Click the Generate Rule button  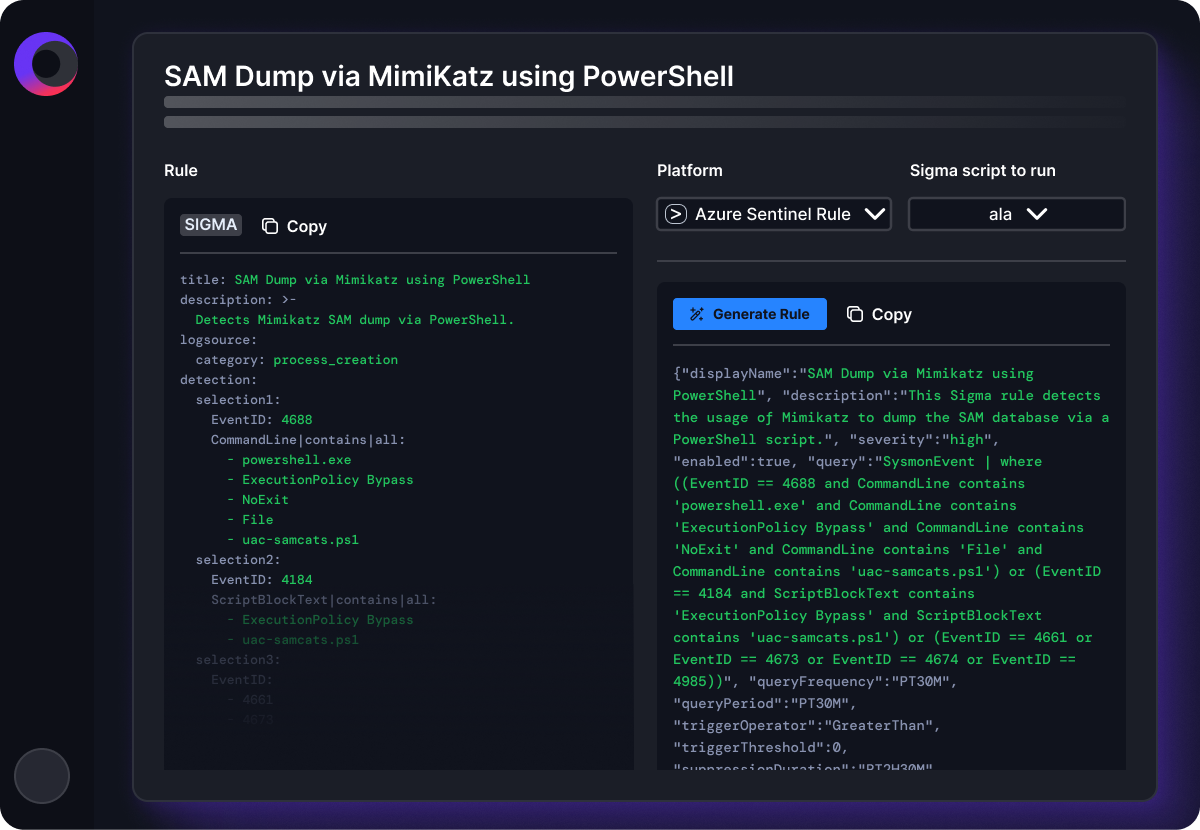tap(750, 314)
